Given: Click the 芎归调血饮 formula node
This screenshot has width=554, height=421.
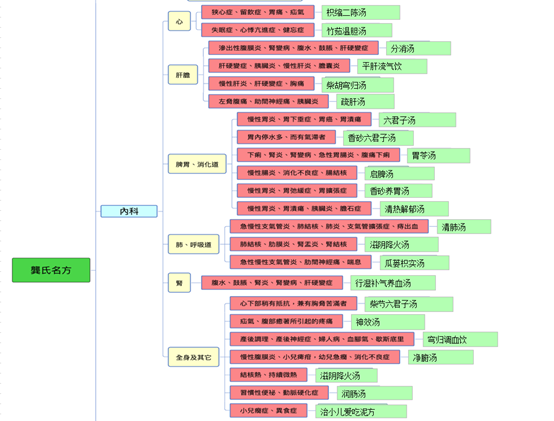Looking at the screenshot, I should click(460, 339).
